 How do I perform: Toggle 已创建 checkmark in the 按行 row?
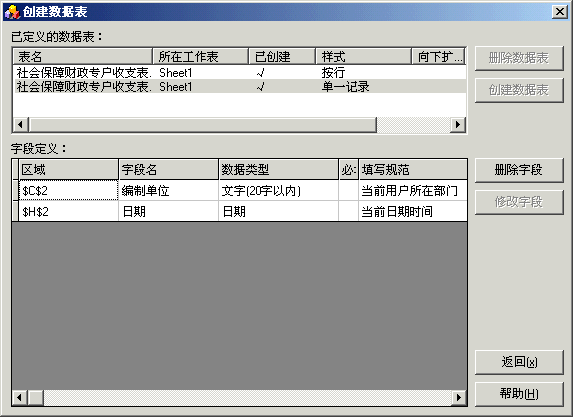click(261, 73)
